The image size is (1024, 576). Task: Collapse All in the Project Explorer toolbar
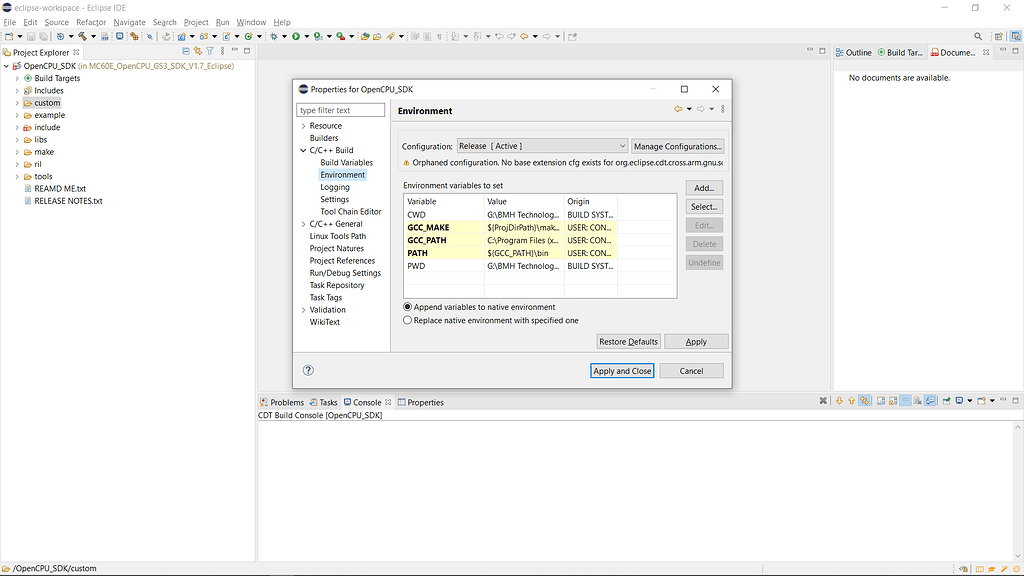pos(186,52)
